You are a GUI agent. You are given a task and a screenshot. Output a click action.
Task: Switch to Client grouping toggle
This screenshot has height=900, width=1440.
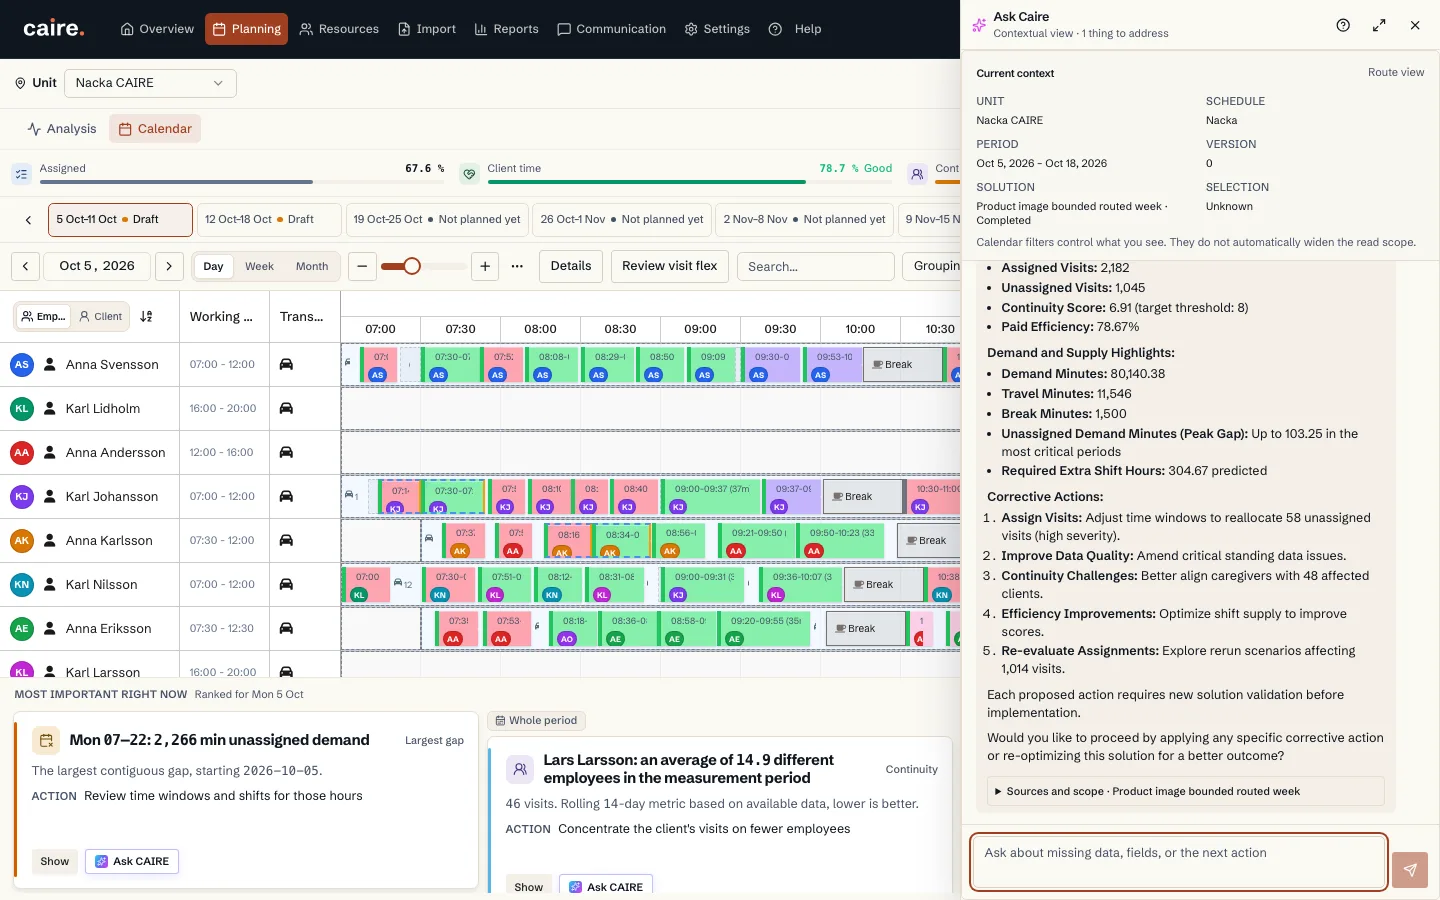click(x=100, y=317)
